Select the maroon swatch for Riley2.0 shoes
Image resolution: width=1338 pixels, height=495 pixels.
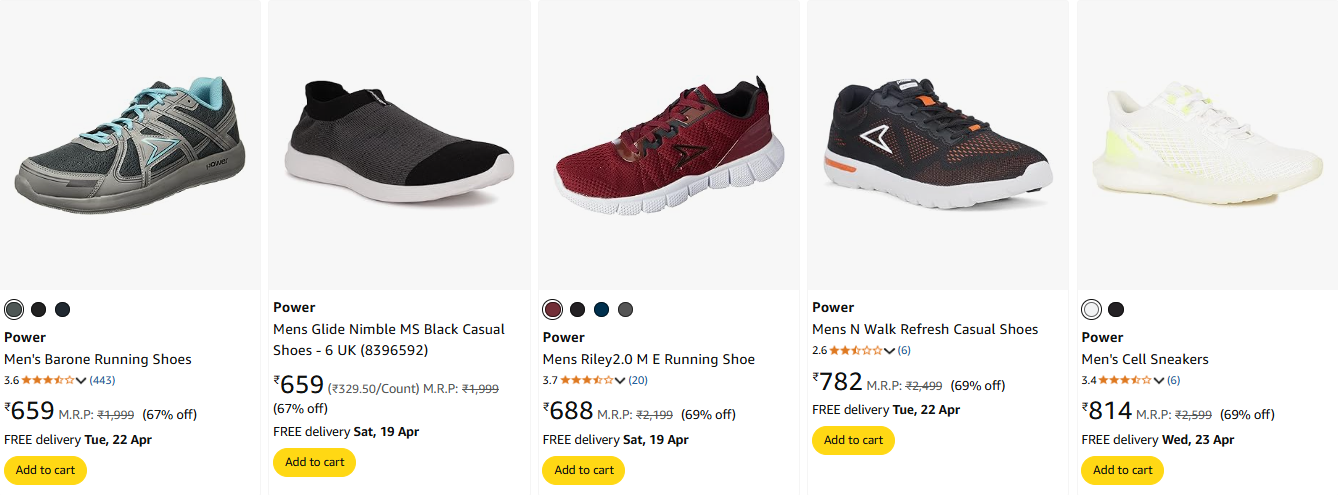point(553,309)
